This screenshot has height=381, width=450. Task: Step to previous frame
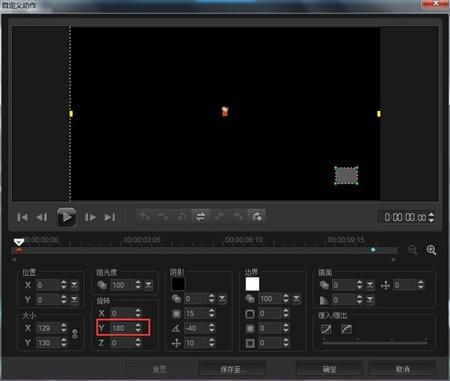click(x=42, y=217)
